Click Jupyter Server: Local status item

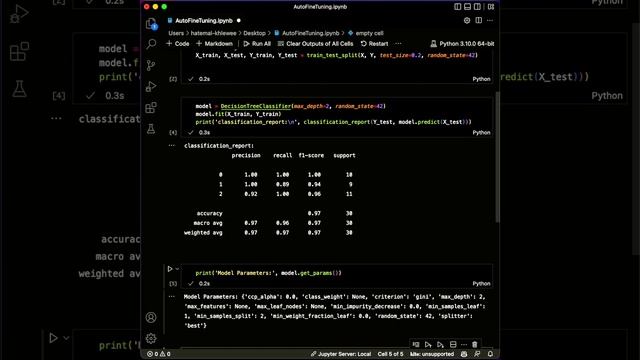tap(341, 354)
